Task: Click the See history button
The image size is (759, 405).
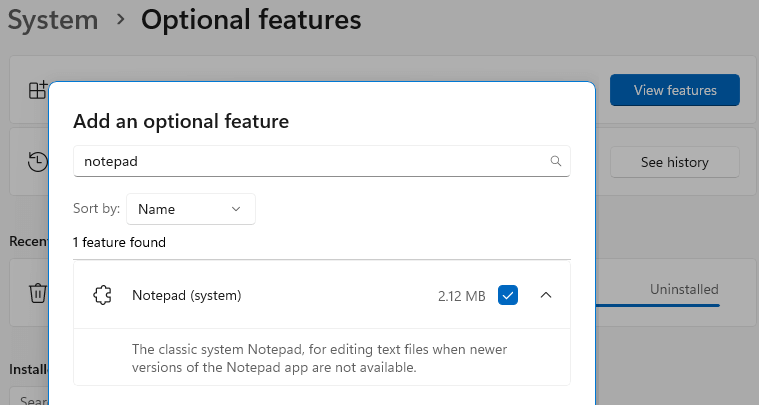Action: tap(675, 162)
